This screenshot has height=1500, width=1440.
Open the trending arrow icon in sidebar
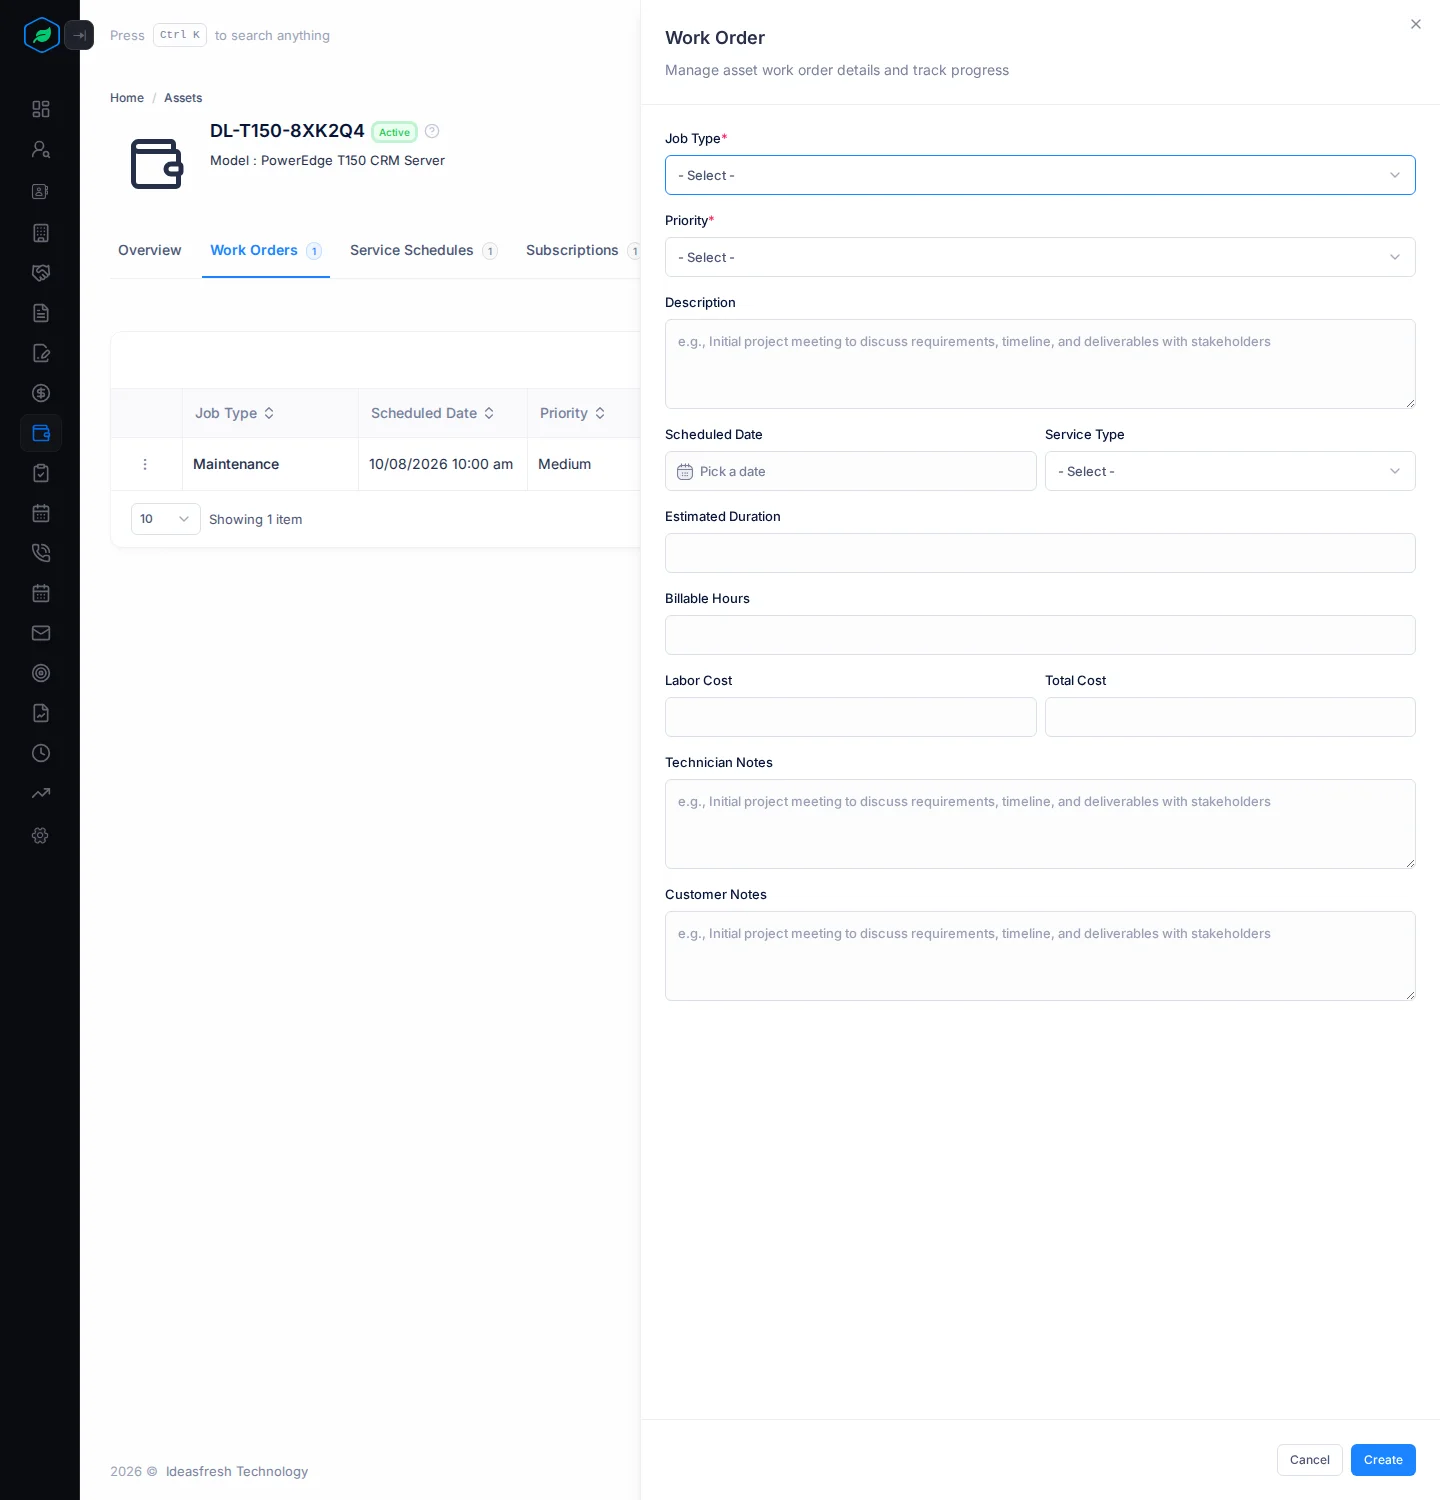tap(41, 793)
